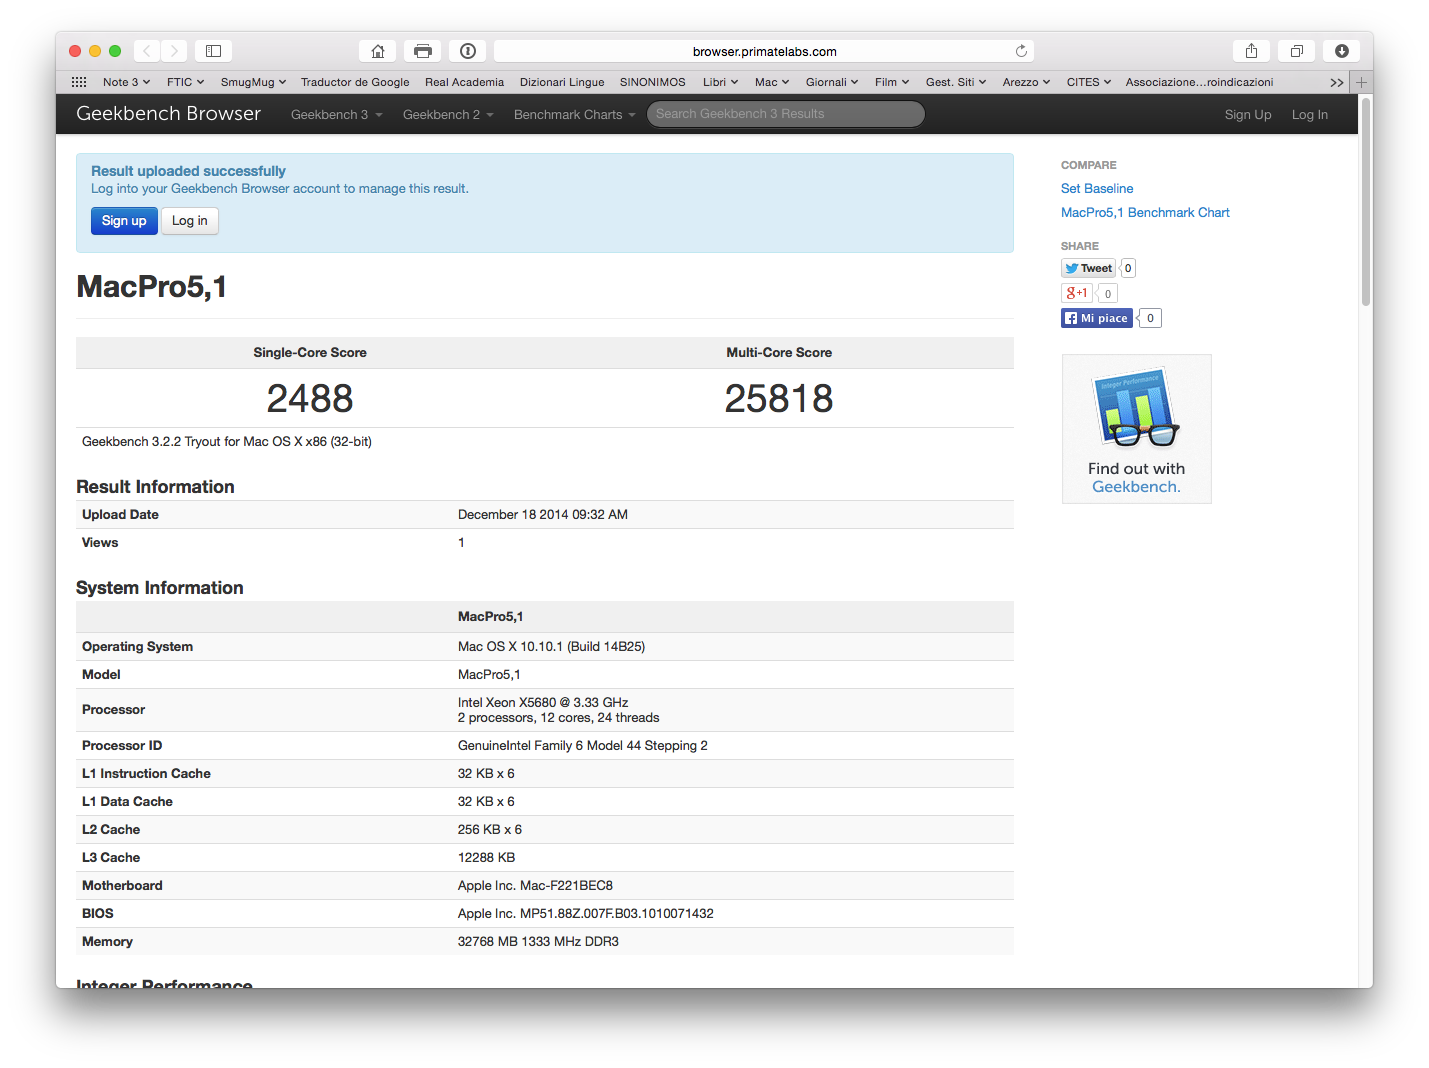Click the Memory value 32768 MB

pyautogui.click(x=538, y=942)
